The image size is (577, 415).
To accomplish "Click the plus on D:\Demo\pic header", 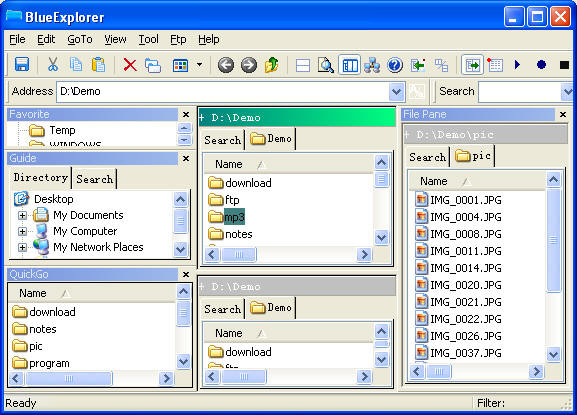I will pos(406,135).
